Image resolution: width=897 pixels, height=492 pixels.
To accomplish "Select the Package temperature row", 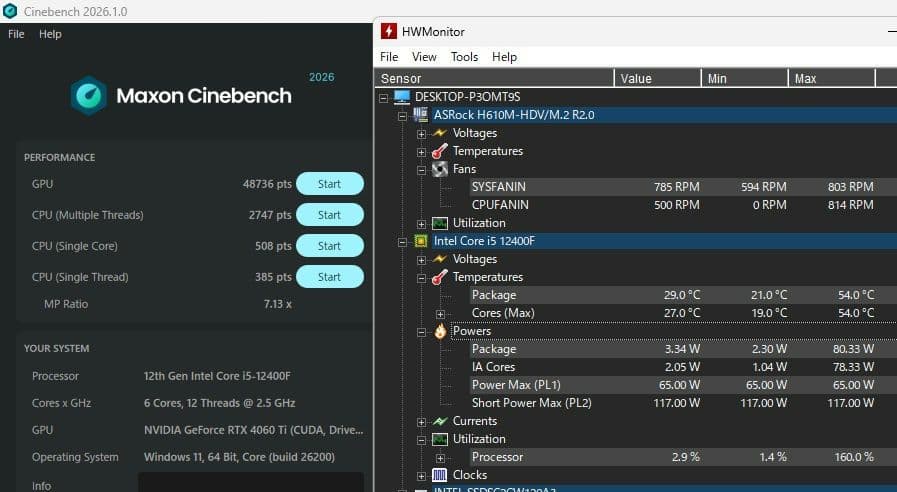I will pyautogui.click(x=682, y=295).
